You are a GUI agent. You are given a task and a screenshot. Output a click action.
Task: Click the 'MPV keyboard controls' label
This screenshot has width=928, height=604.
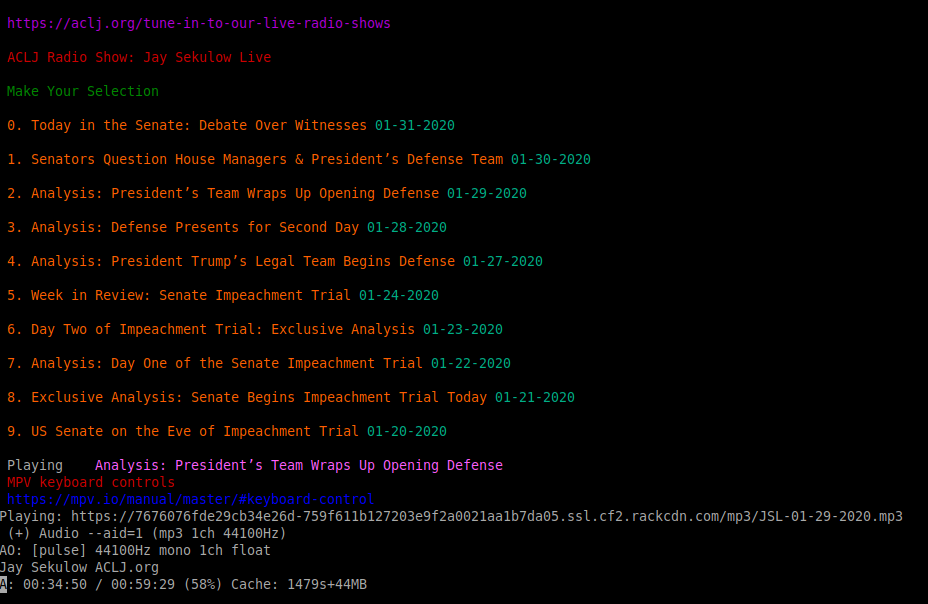click(x=91, y=483)
